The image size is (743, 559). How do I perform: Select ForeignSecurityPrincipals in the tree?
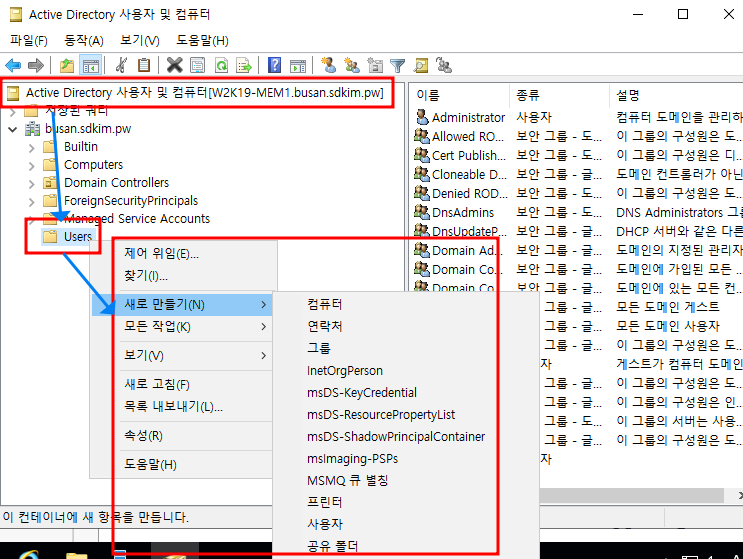click(x=131, y=201)
